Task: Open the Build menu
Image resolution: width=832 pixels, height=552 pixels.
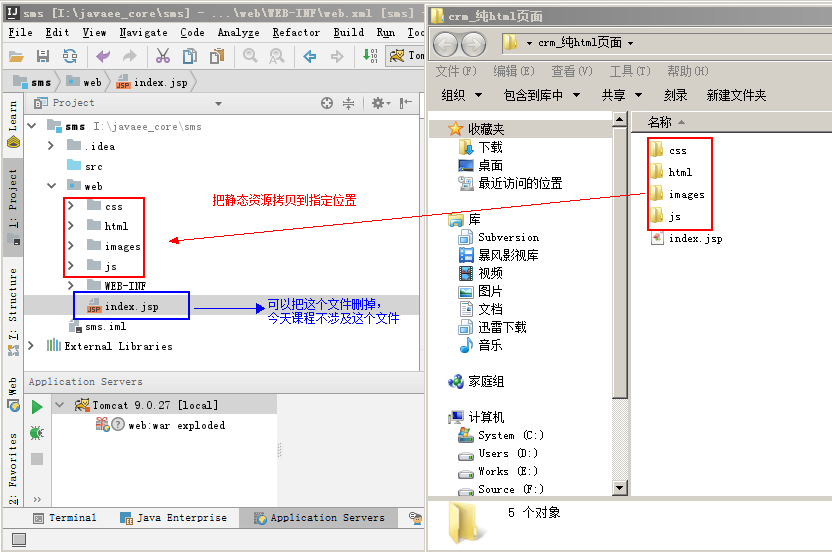Action: pyautogui.click(x=349, y=32)
